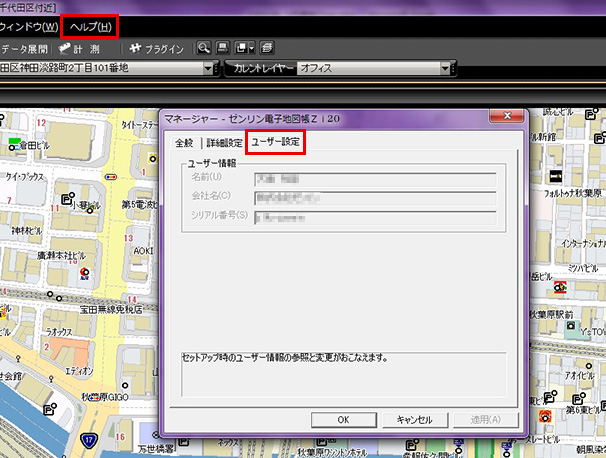Click the red logo icon below 廣瀬本社ビル

[x=84, y=273]
